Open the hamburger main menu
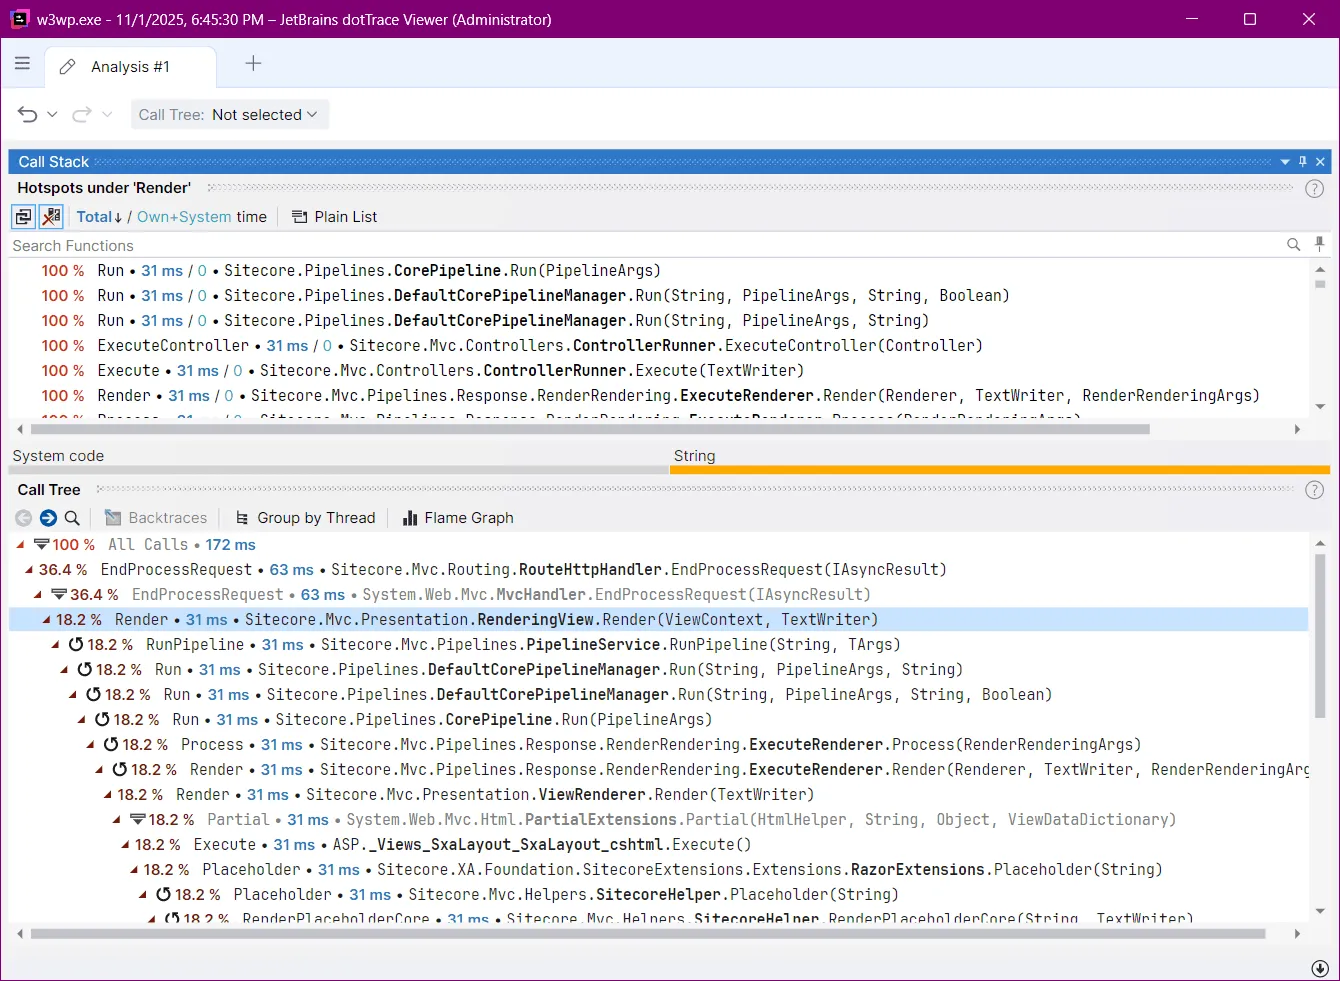 tap(22, 64)
